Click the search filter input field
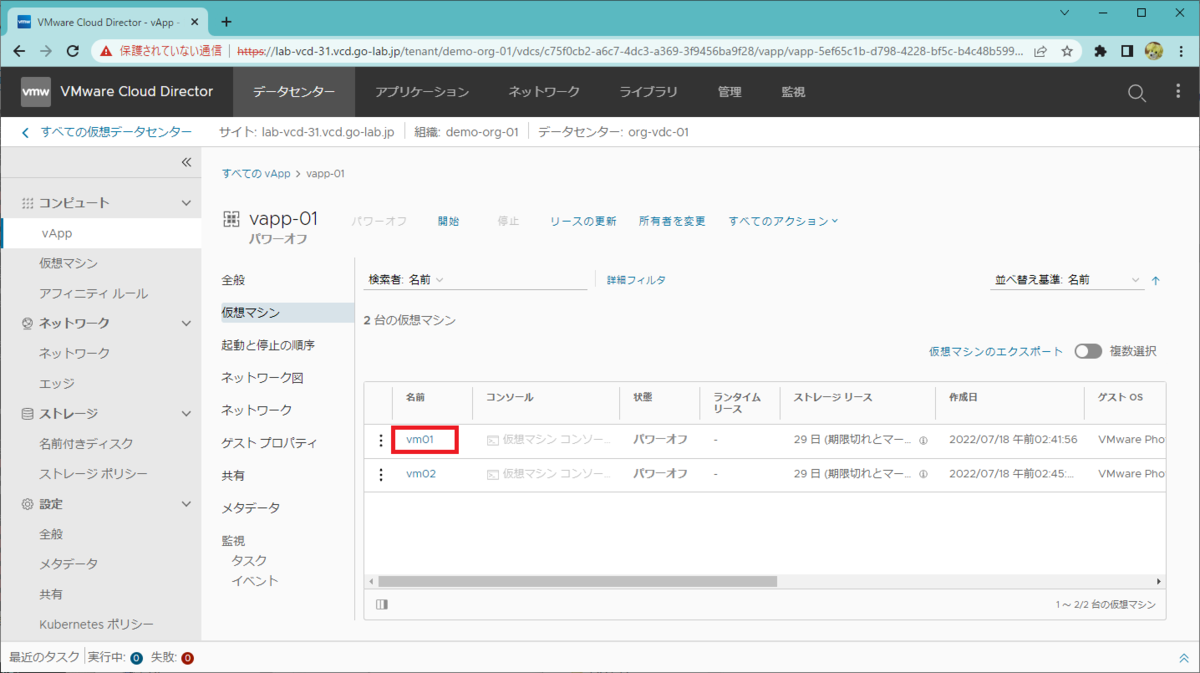Screen dimensions: 1200x673 coord(518,280)
